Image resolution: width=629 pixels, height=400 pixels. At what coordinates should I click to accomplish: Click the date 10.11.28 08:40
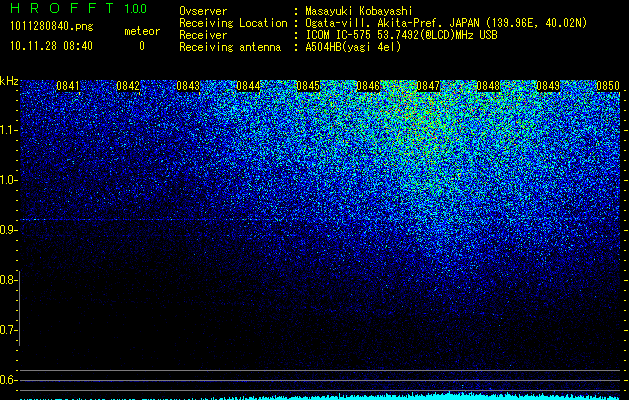[51, 46]
